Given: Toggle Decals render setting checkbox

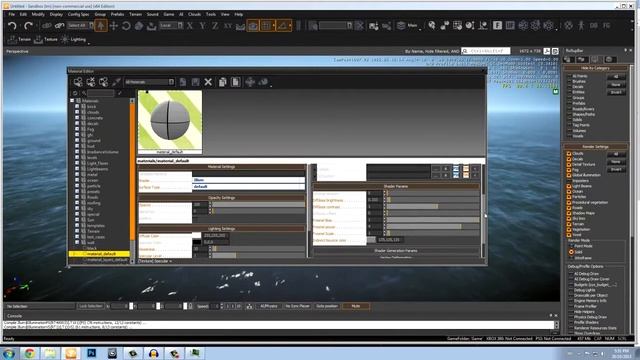Looking at the screenshot, I should click(569, 159).
